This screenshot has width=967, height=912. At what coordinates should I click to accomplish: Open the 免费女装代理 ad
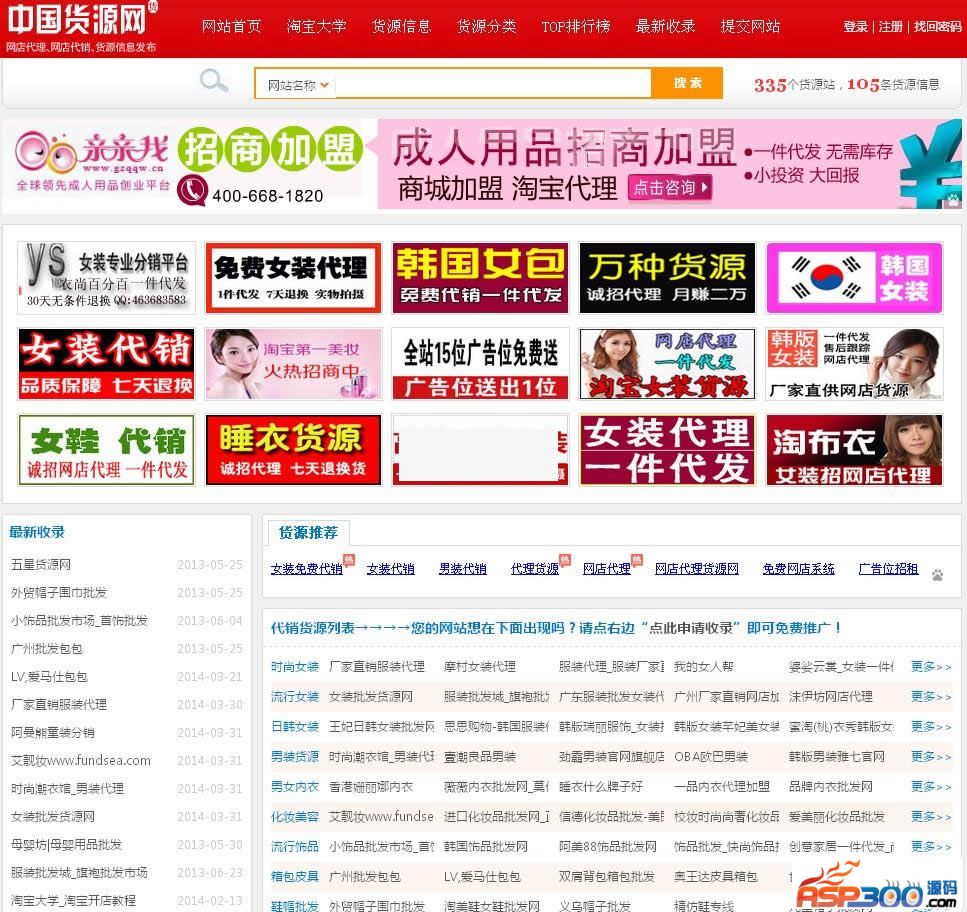(x=294, y=278)
